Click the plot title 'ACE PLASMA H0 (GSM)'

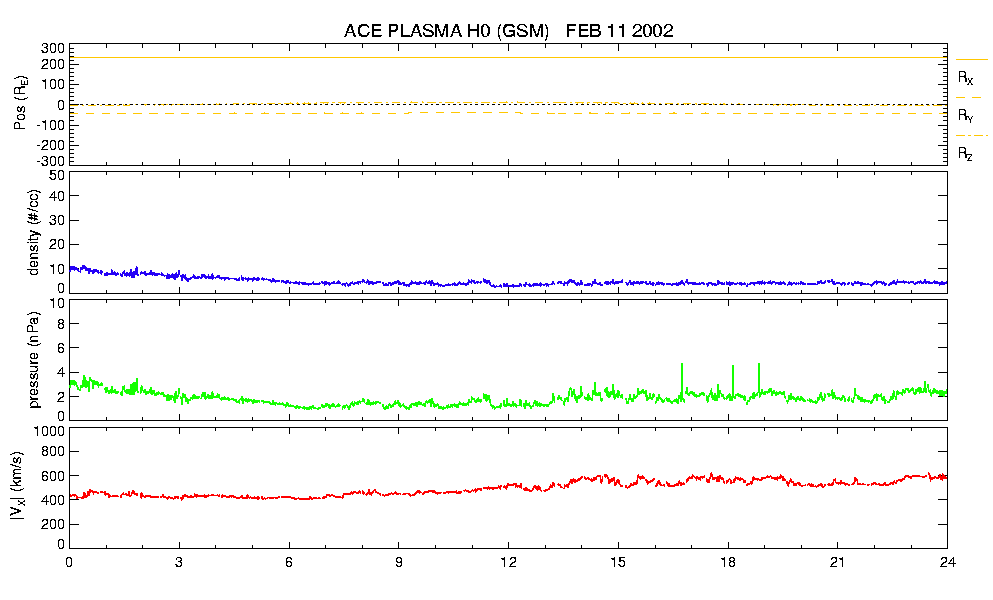[446, 30]
